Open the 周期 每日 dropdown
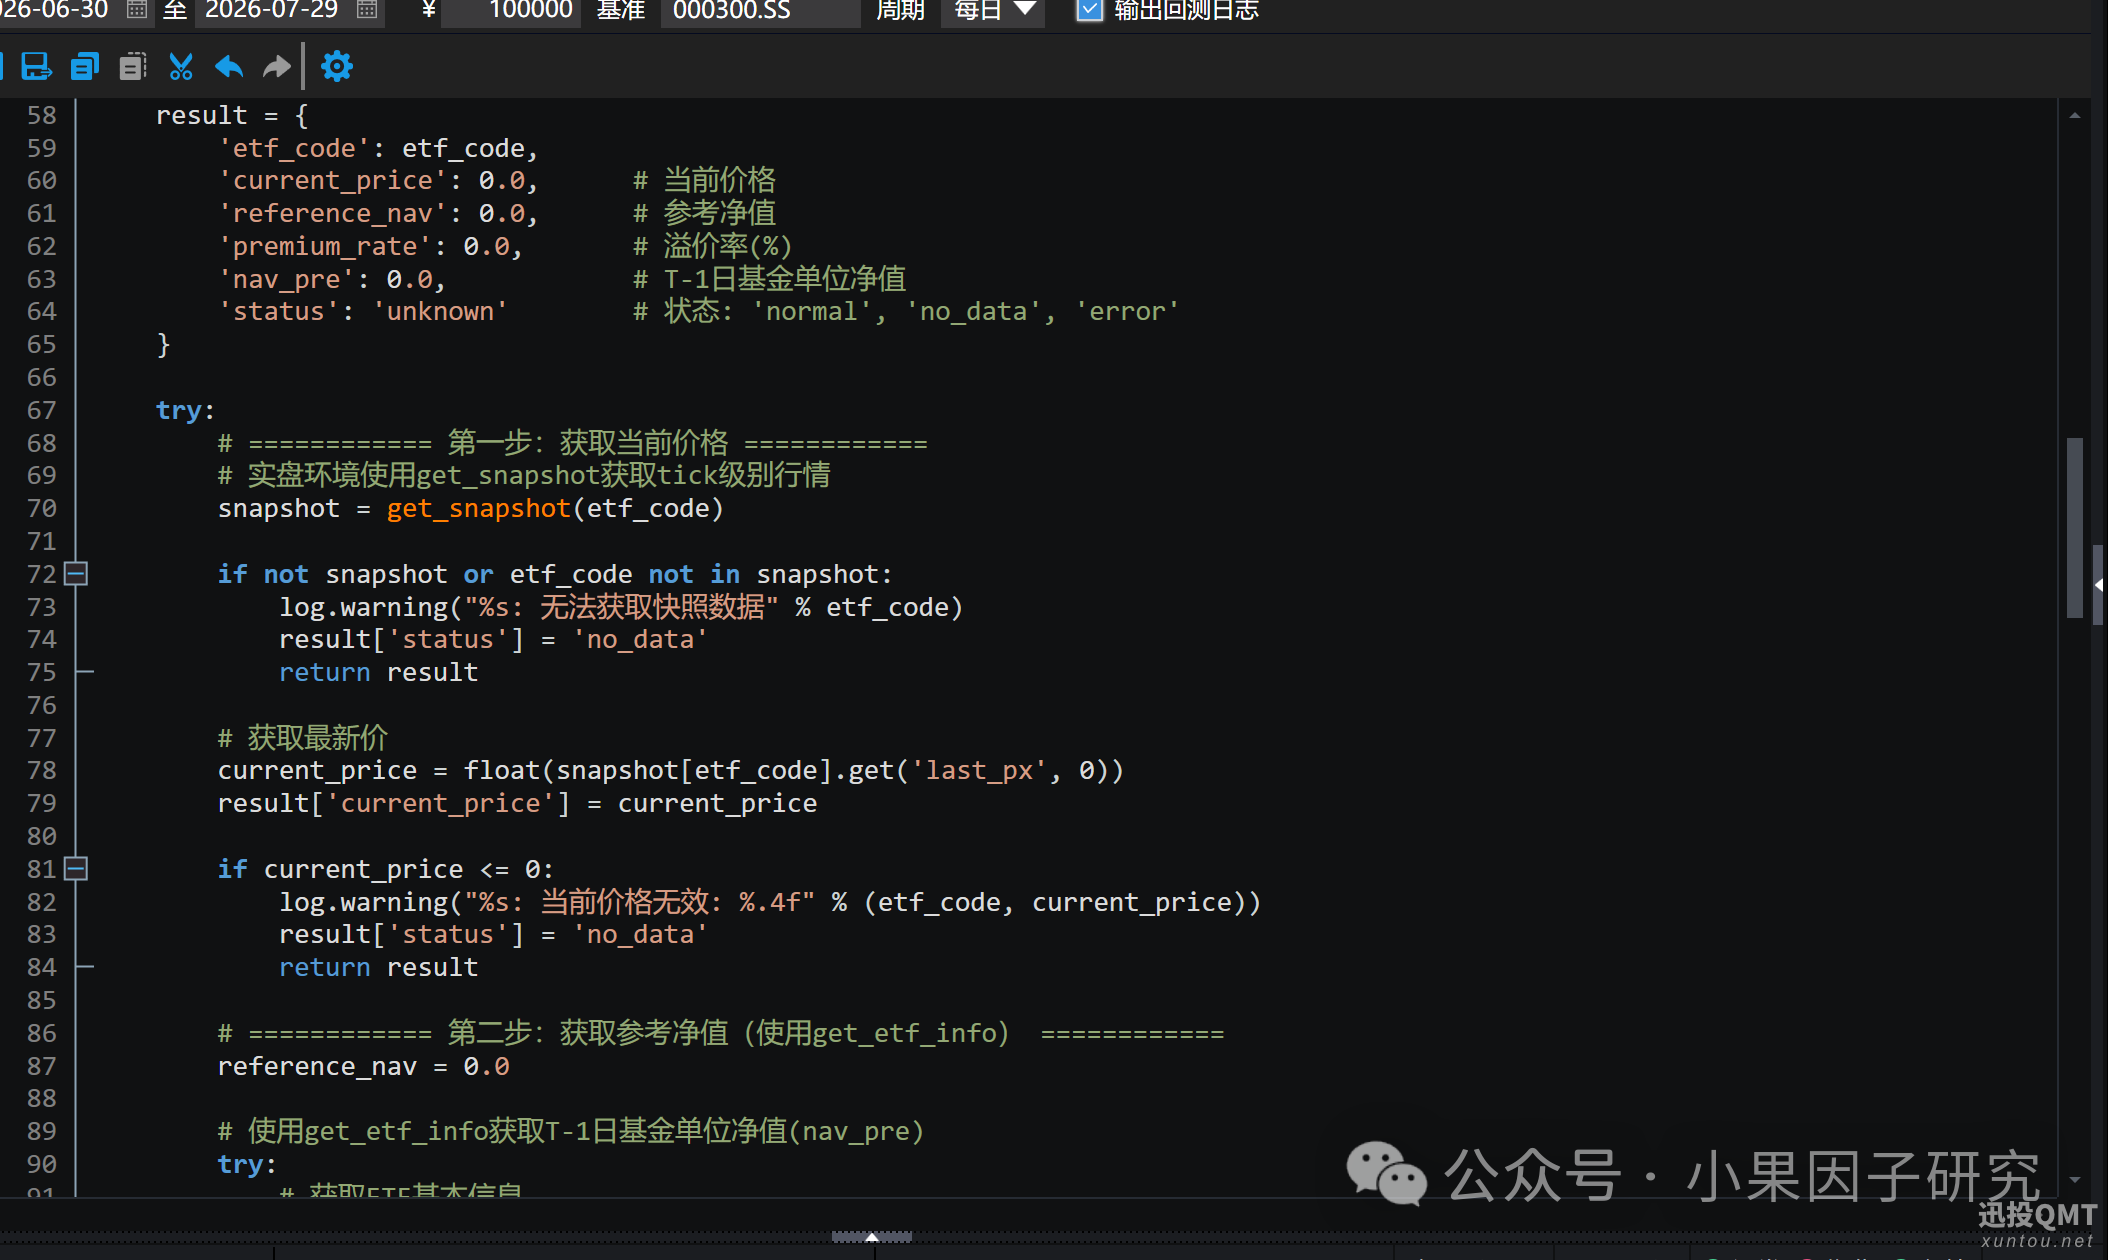Image resolution: width=2108 pixels, height=1260 pixels. click(x=992, y=11)
